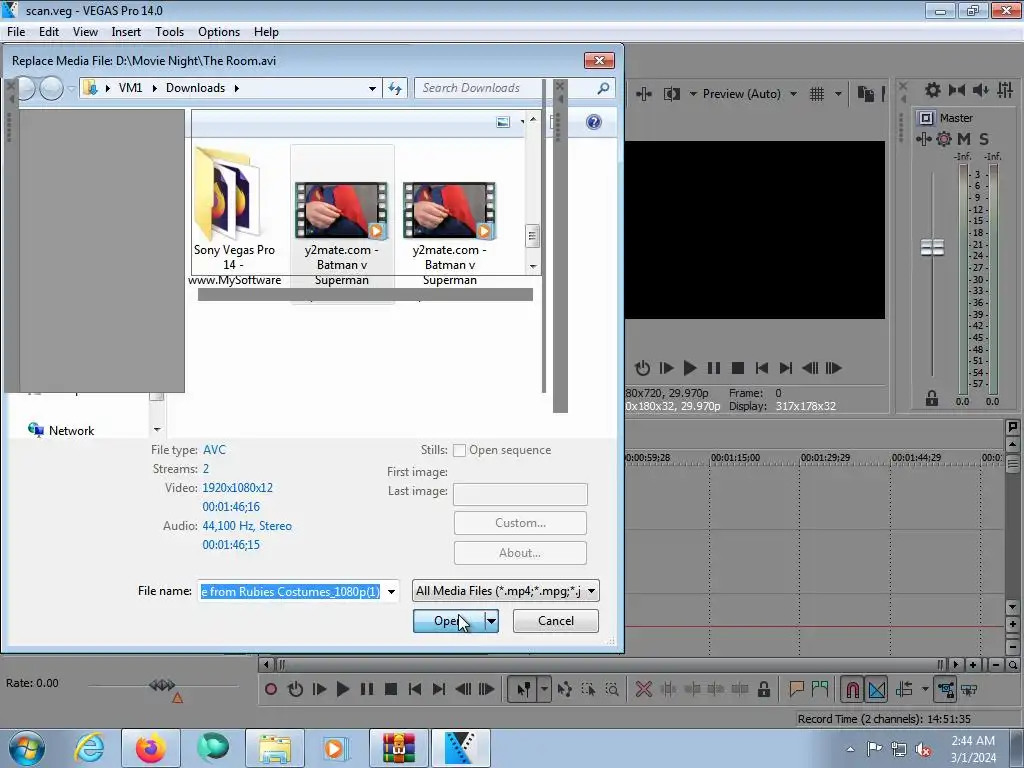1024x768 pixels.
Task: Enable the Open sequence checkbox
Action: tap(459, 451)
